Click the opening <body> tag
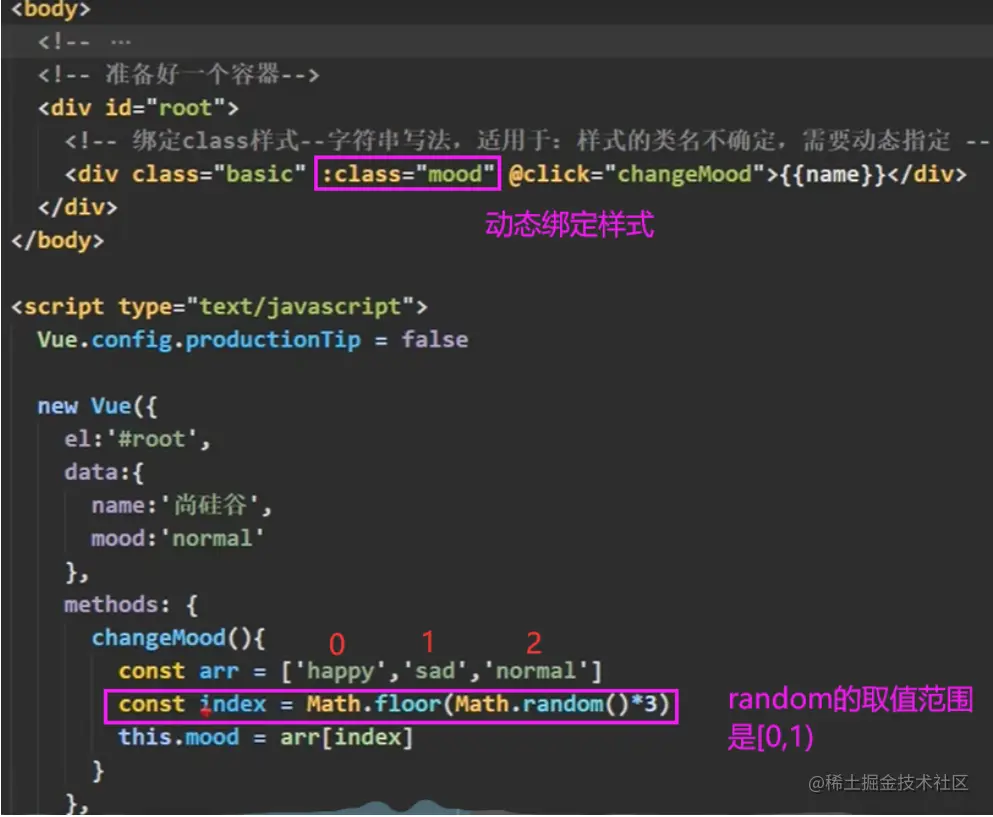The width and height of the screenshot is (993, 817). pyautogui.click(x=51, y=9)
